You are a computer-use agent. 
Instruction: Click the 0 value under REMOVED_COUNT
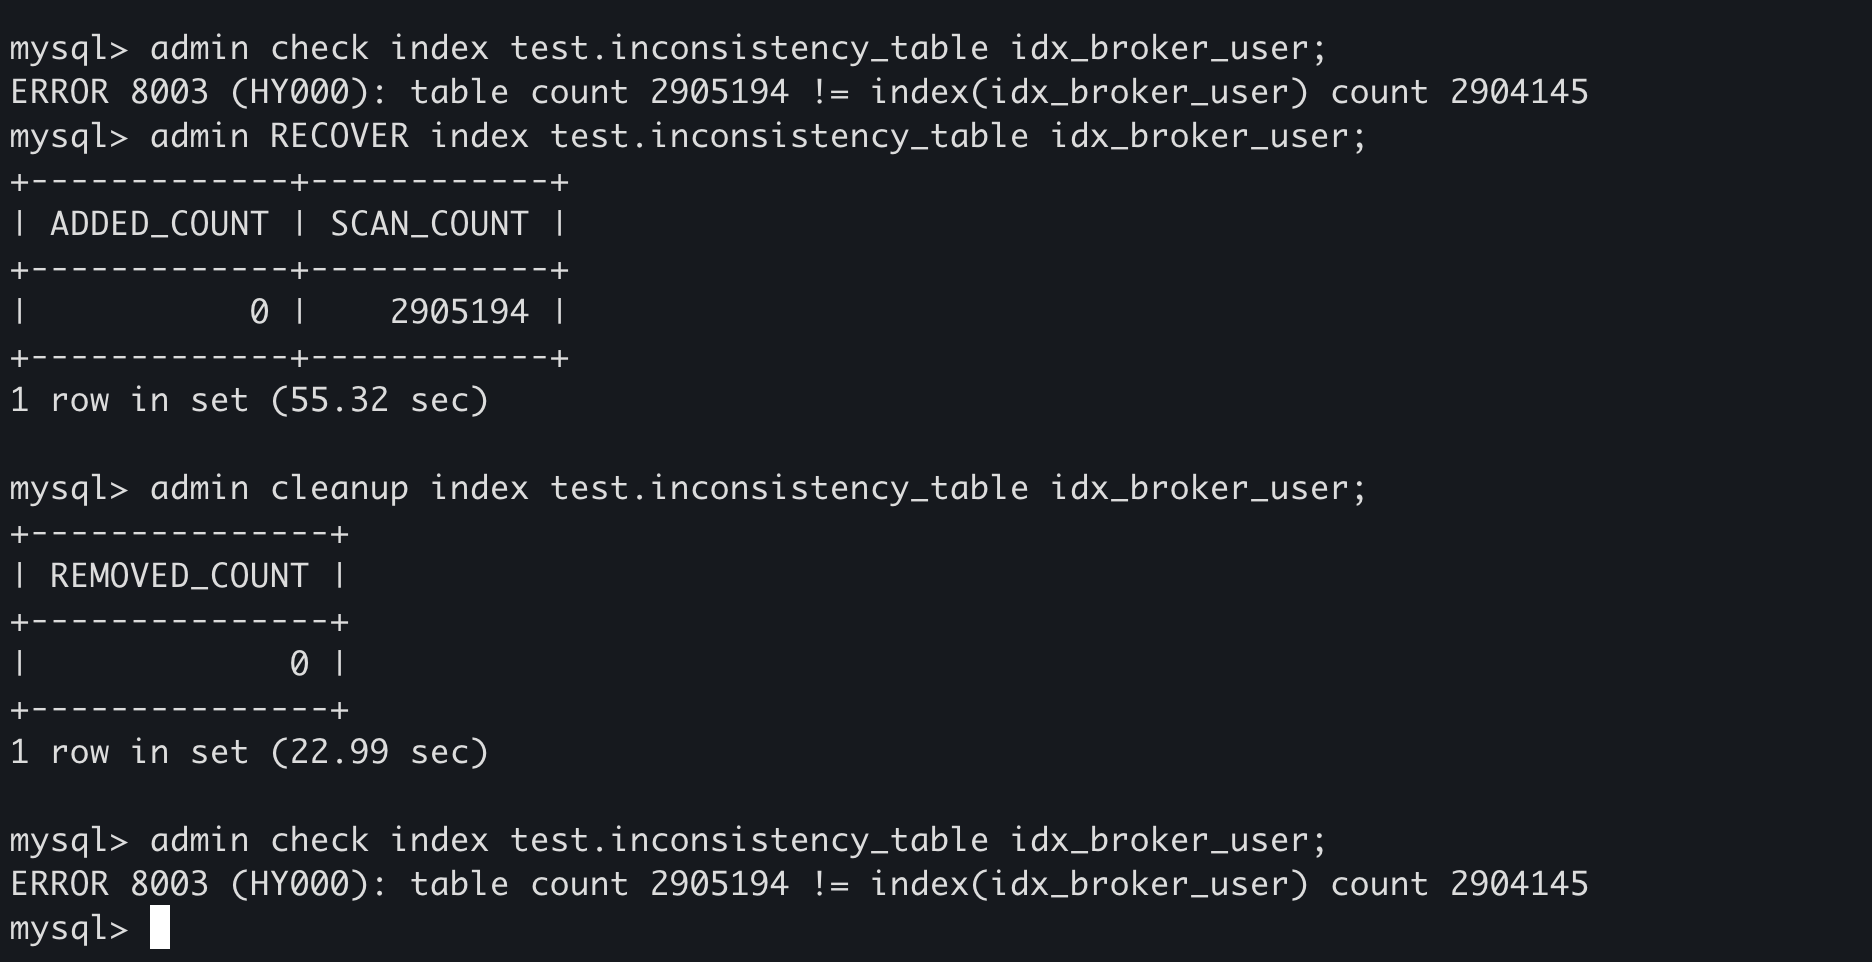[299, 664]
